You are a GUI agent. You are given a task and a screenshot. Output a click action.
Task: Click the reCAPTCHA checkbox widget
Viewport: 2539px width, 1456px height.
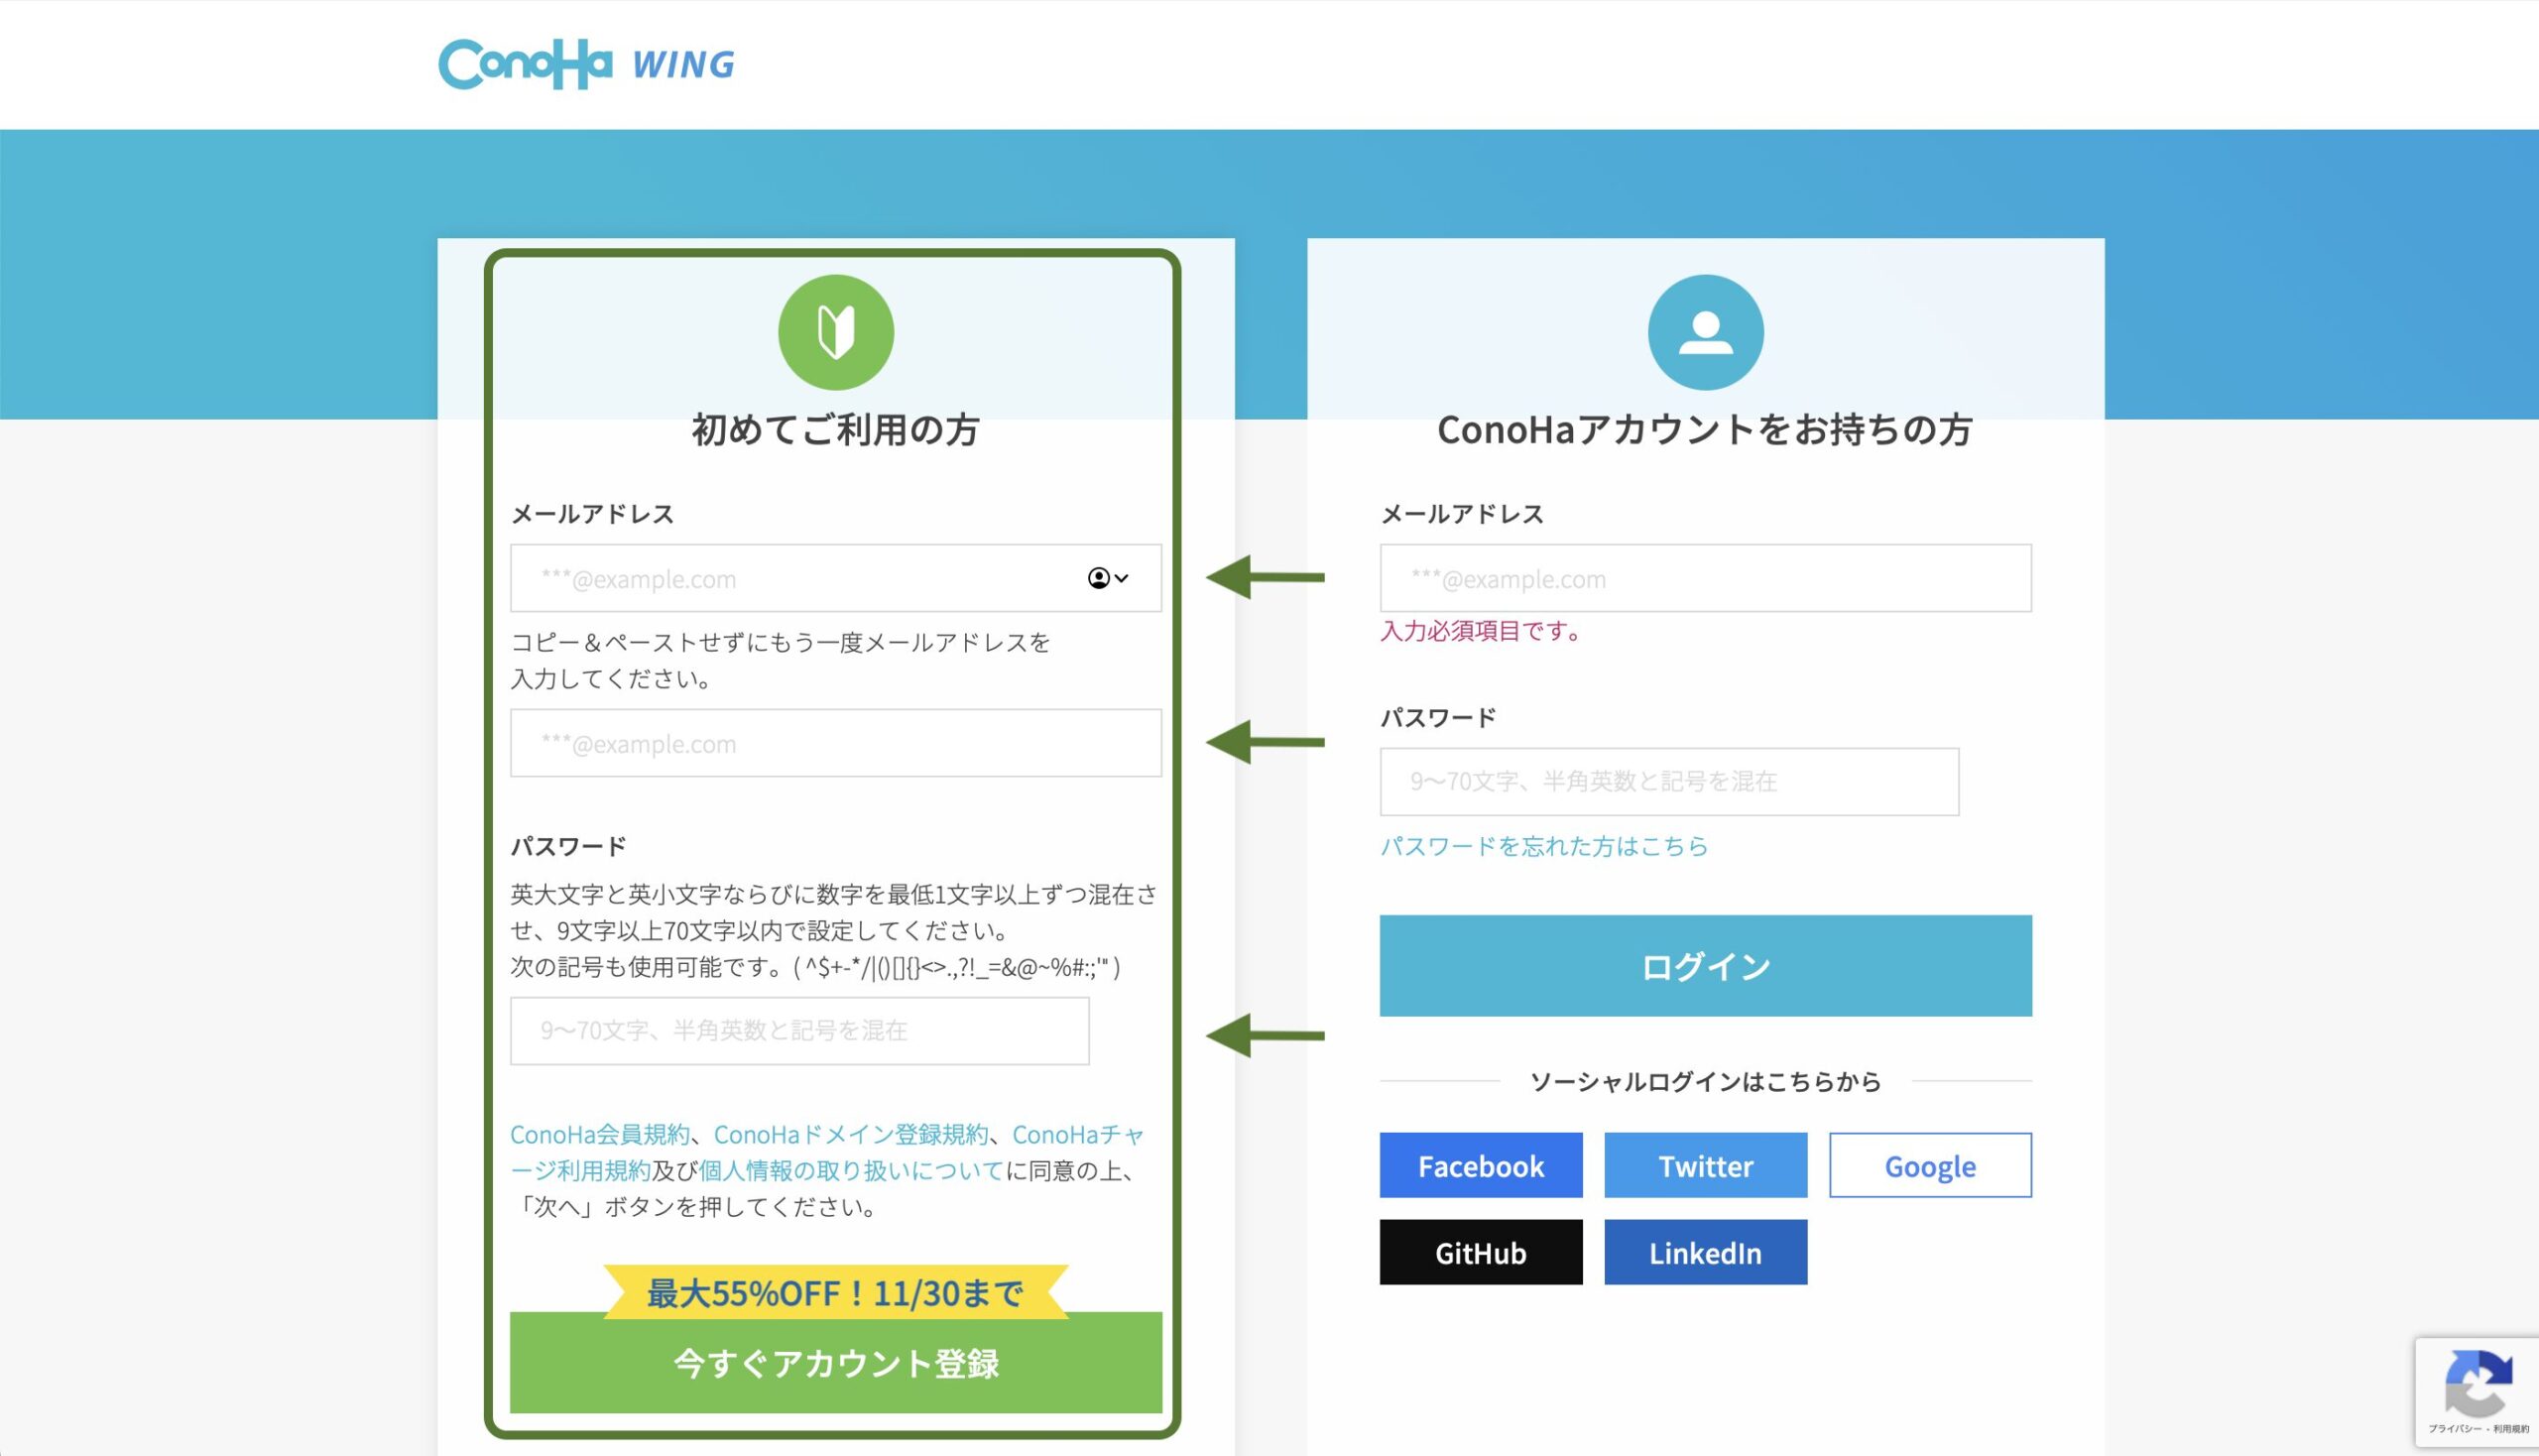2477,1395
